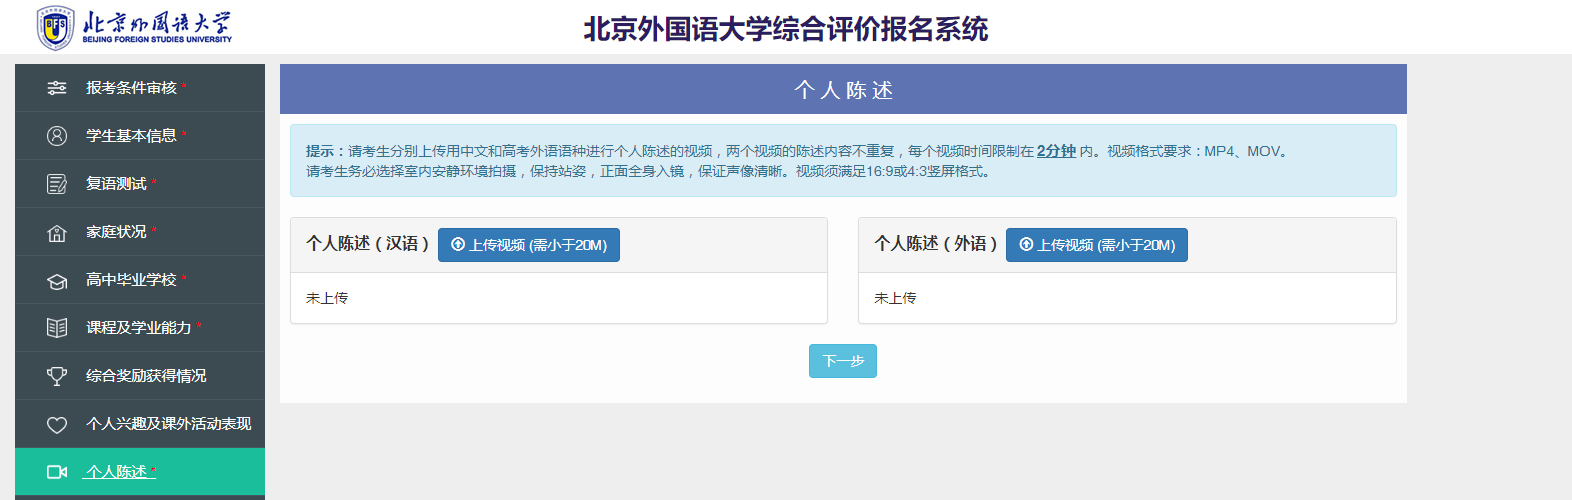Go to the 复语测试 section
Viewport: 1572px width, 500px height.
[140, 184]
